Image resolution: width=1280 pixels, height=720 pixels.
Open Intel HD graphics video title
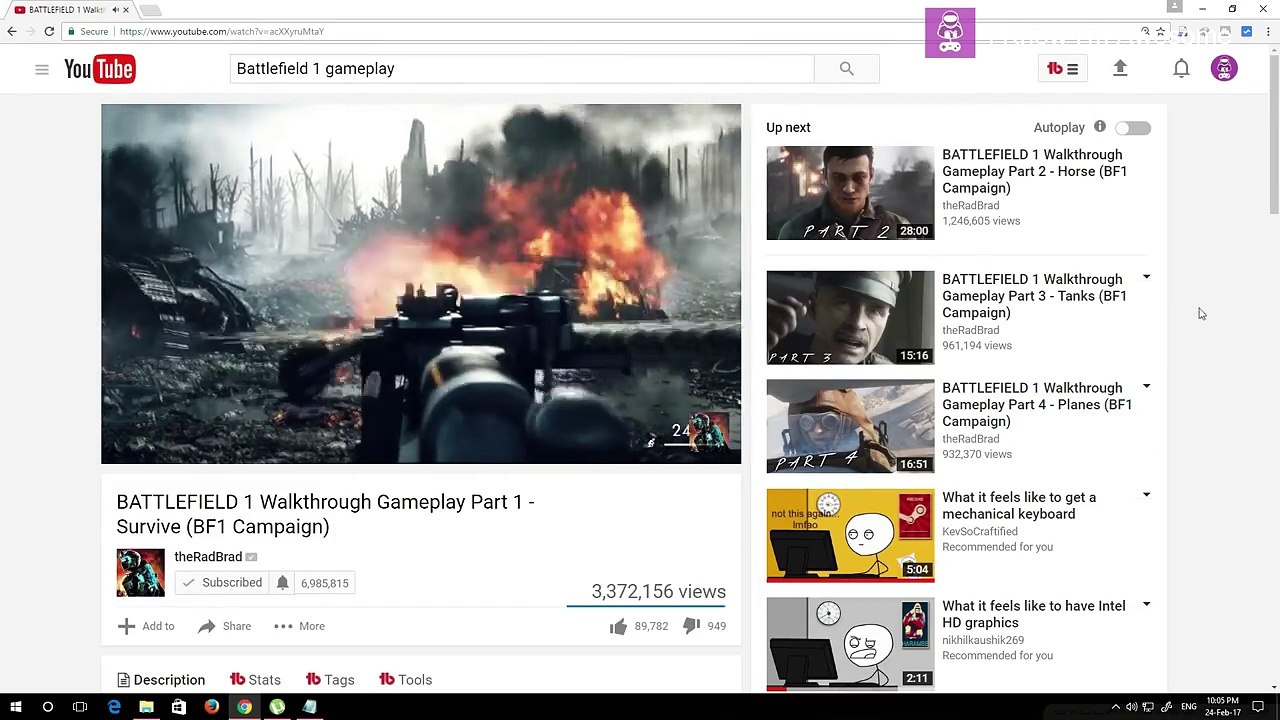point(1034,614)
